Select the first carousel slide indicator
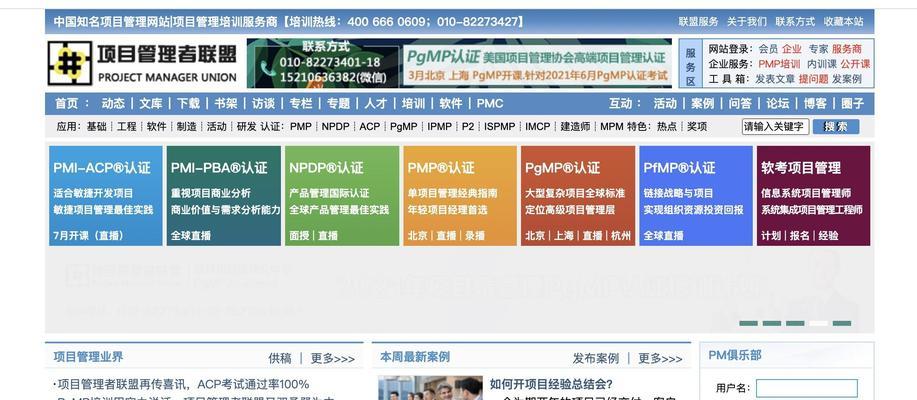Screen dimensions: 917x400 [749, 323]
